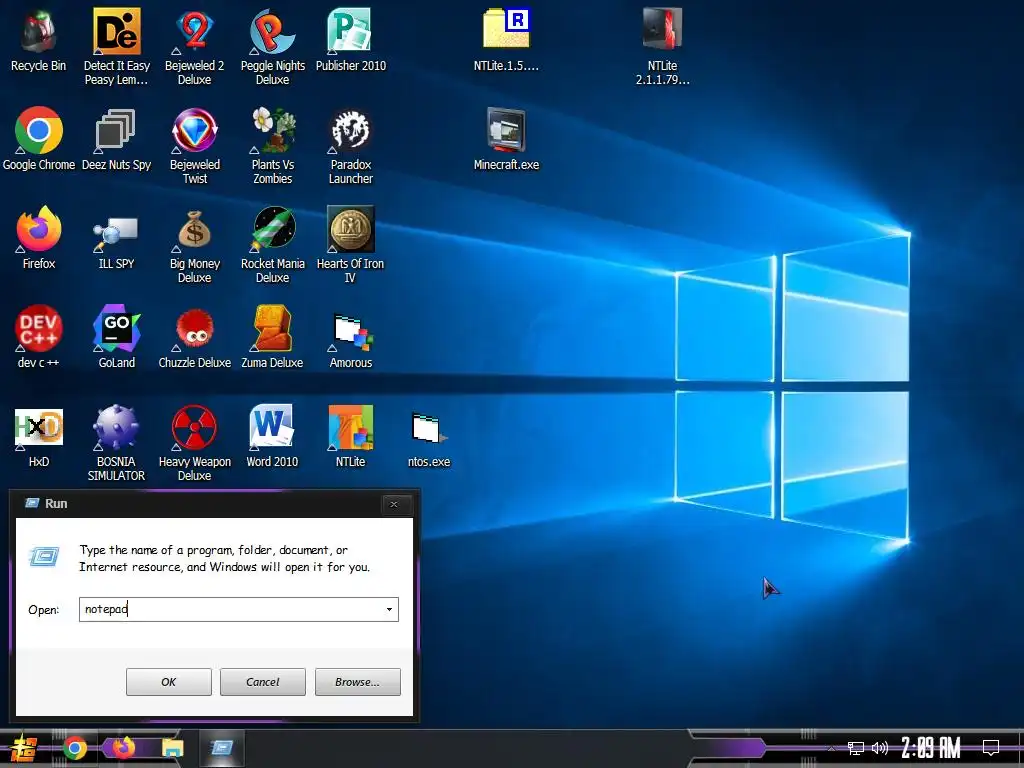
Task: Open the taskbar clock showing 2:09 AM
Action: (x=931, y=748)
